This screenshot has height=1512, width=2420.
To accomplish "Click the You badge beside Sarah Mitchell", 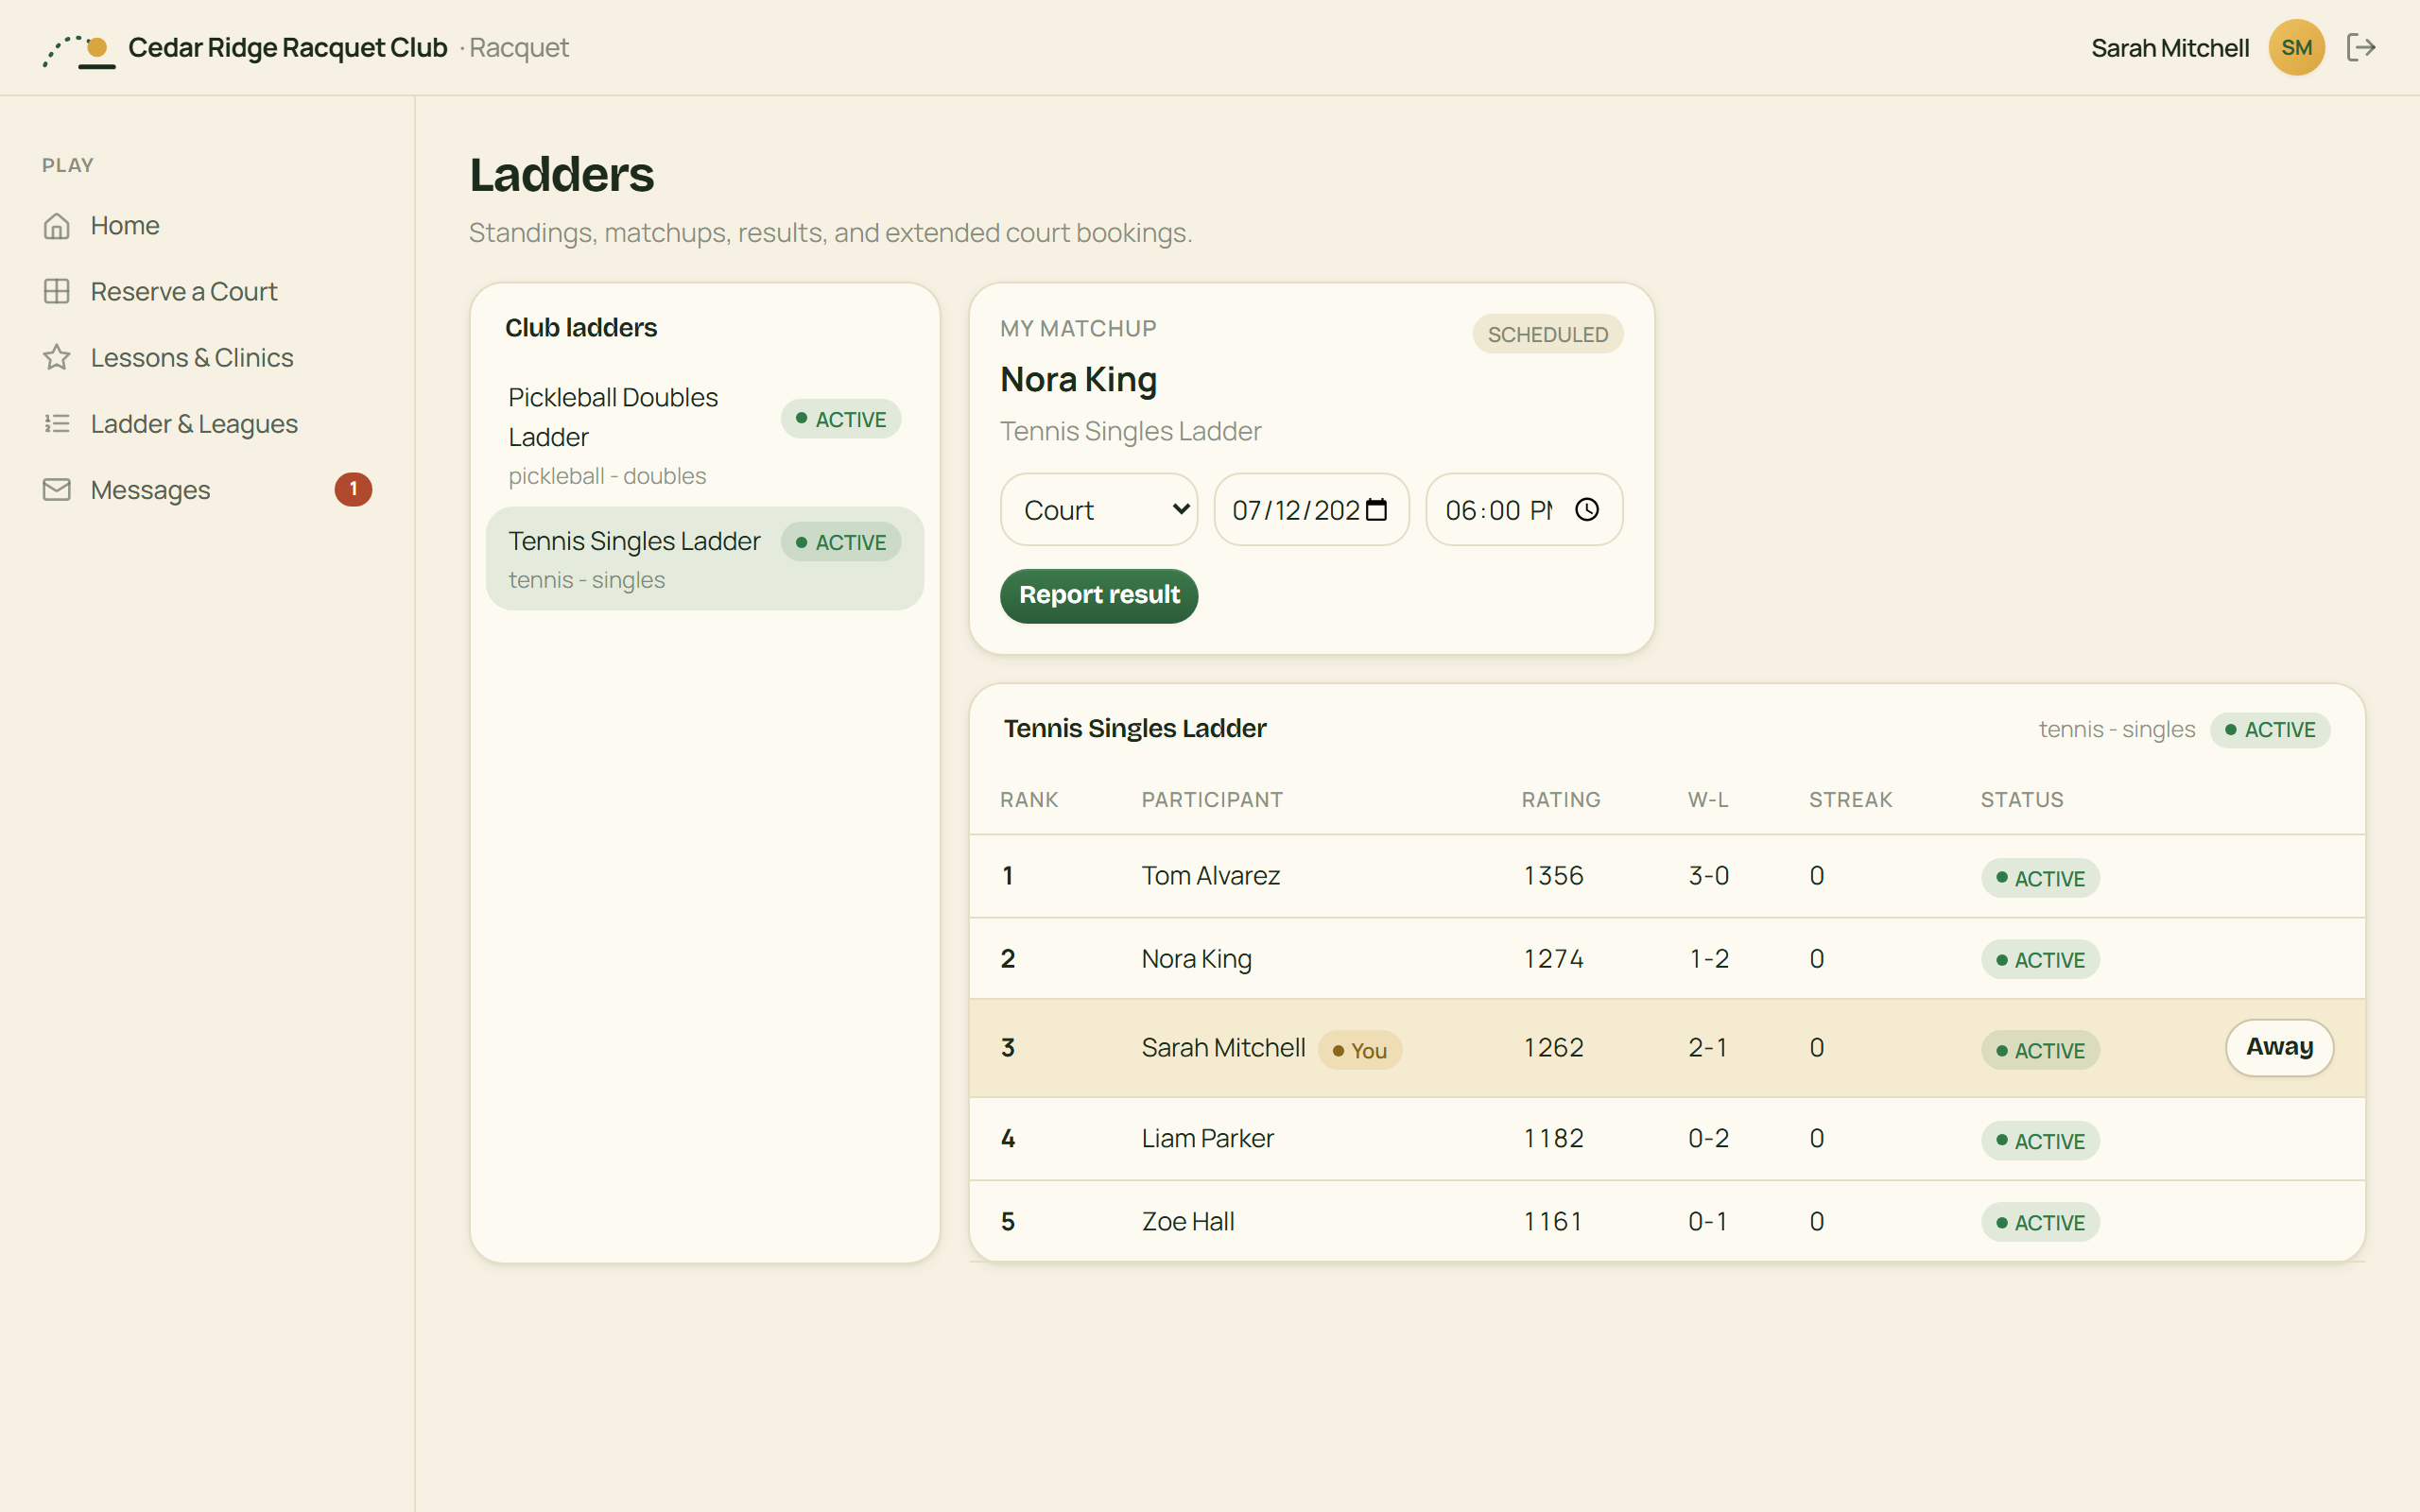I will pyautogui.click(x=1359, y=1050).
